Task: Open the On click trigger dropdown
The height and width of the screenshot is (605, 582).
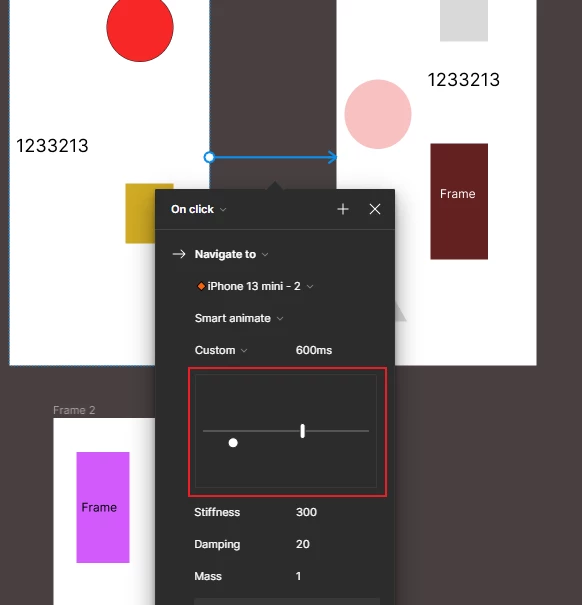Action: pyautogui.click(x=198, y=209)
